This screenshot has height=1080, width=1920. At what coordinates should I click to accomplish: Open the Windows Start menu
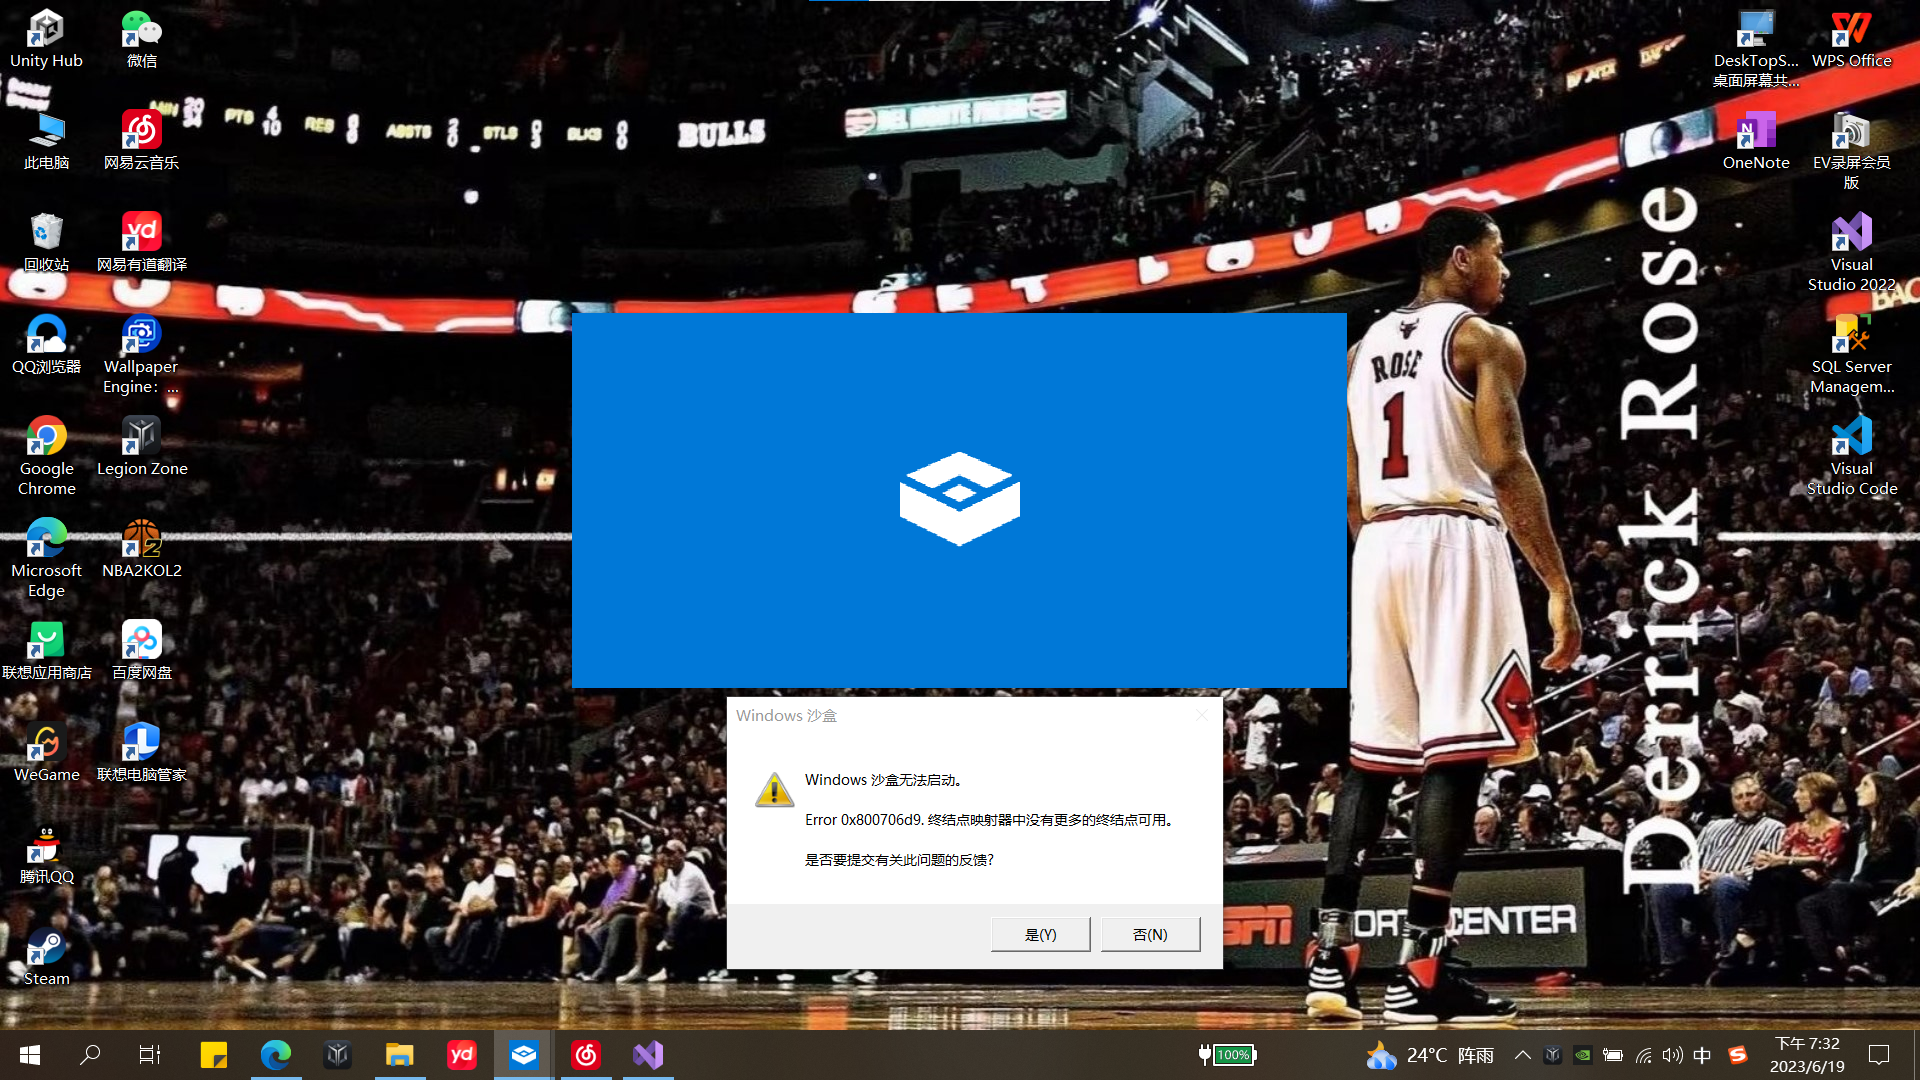coord(30,1054)
